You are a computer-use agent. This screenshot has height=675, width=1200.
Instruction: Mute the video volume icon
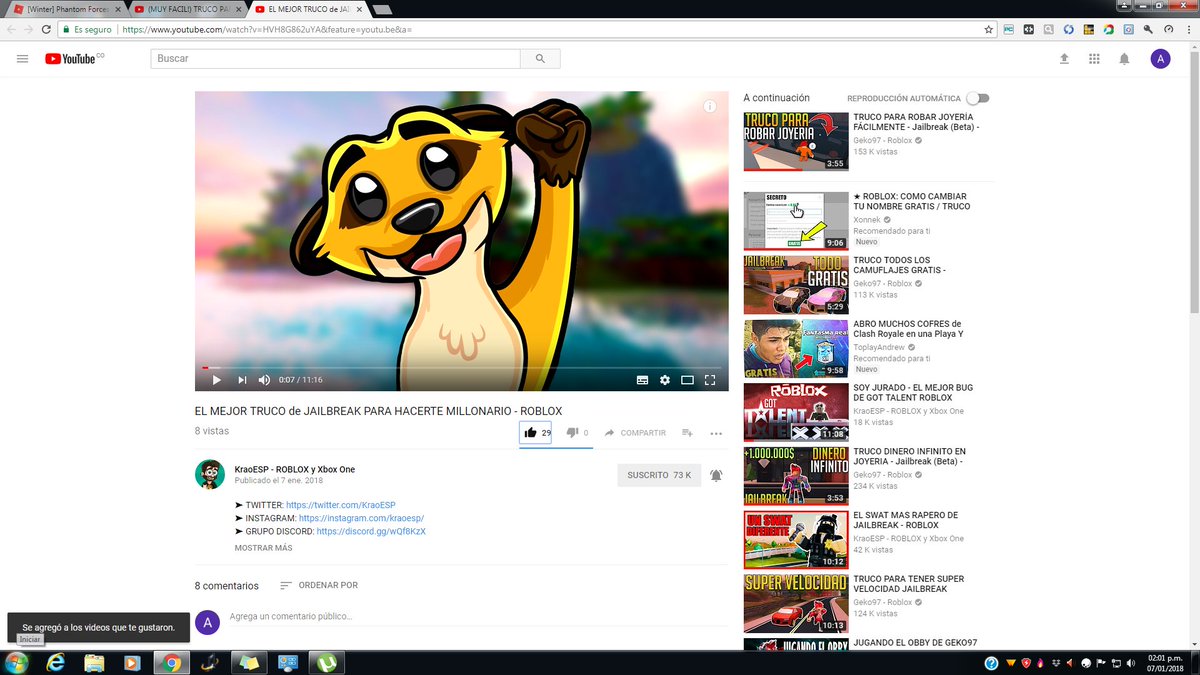(265, 380)
